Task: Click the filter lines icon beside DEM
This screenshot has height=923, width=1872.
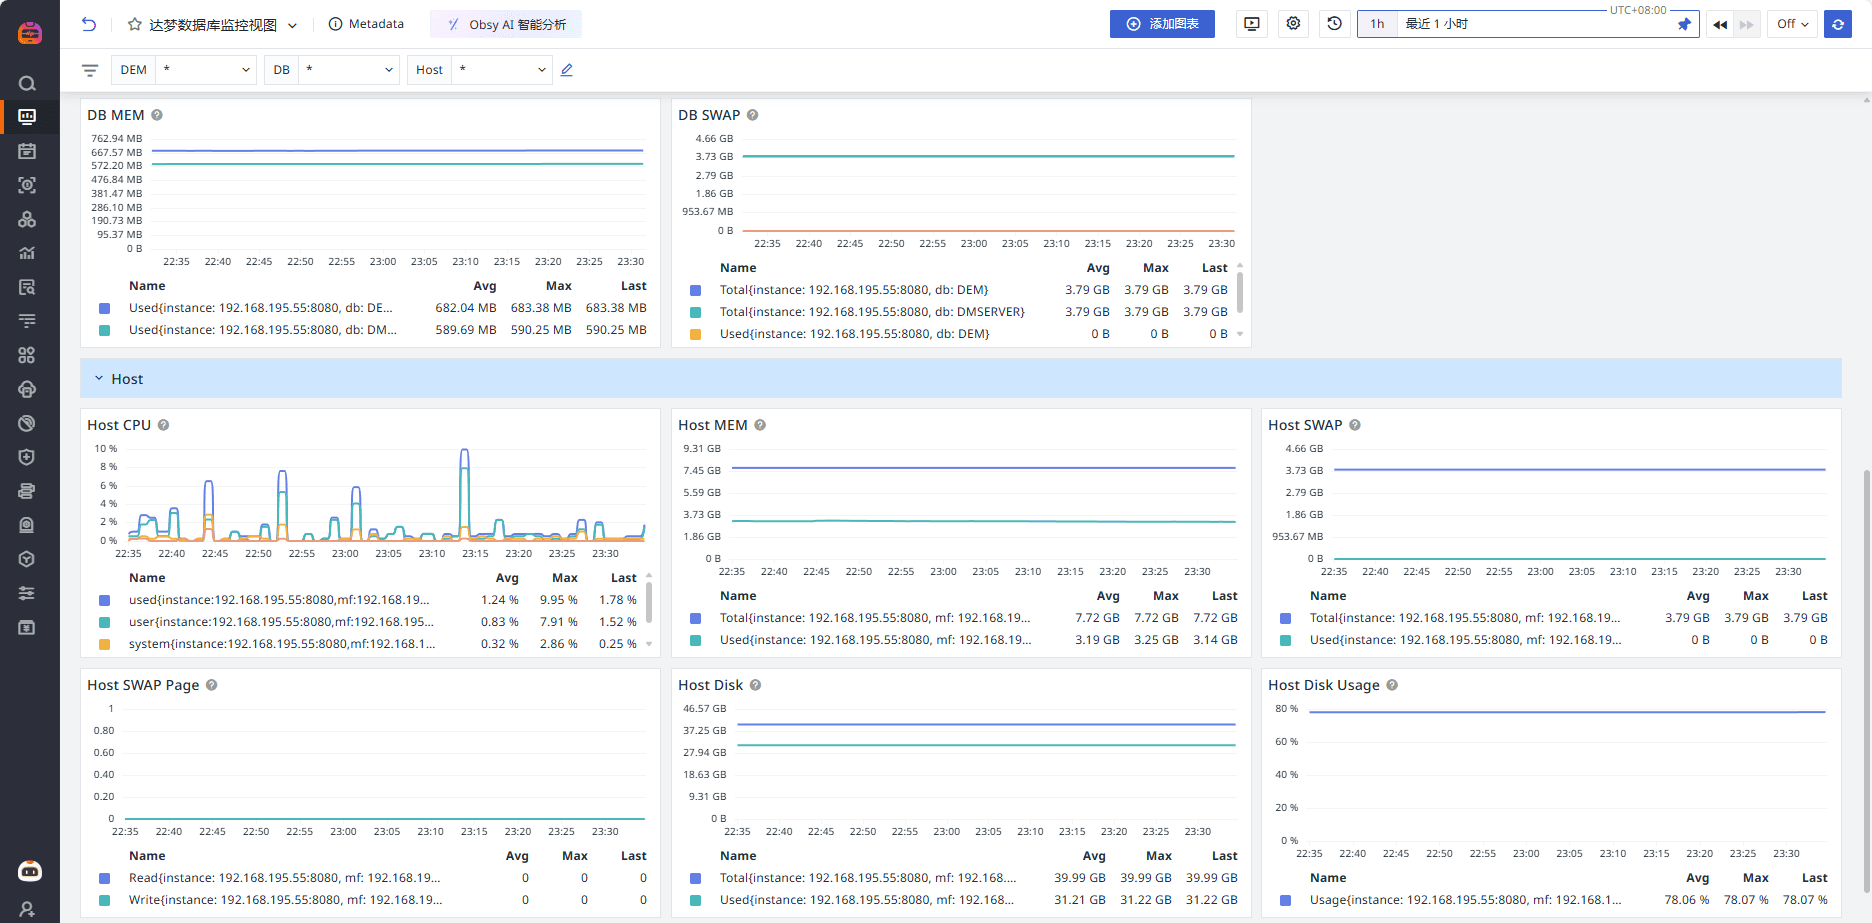Action: [x=90, y=70]
